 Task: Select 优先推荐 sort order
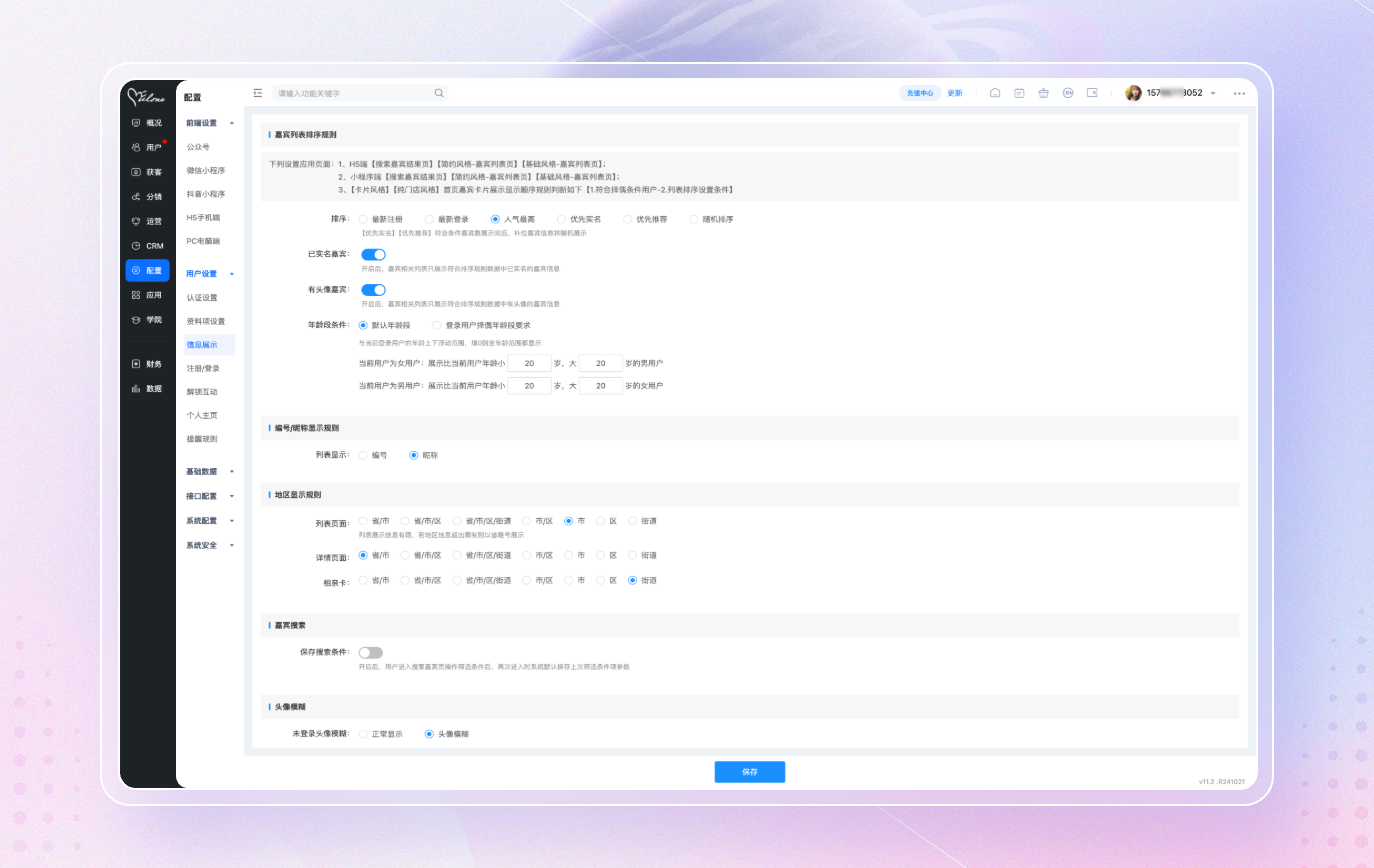(x=645, y=219)
